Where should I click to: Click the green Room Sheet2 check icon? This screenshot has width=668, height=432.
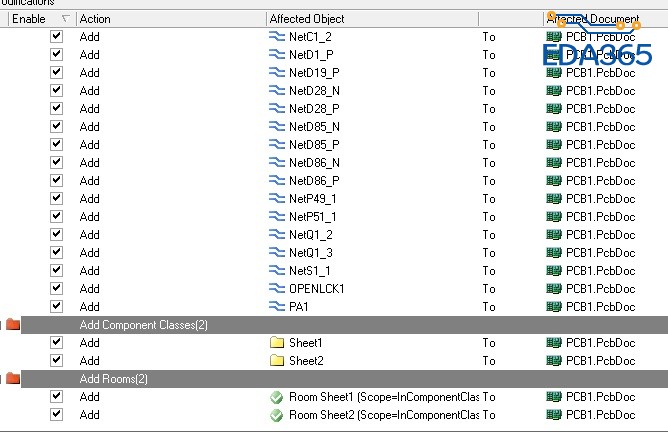click(278, 414)
